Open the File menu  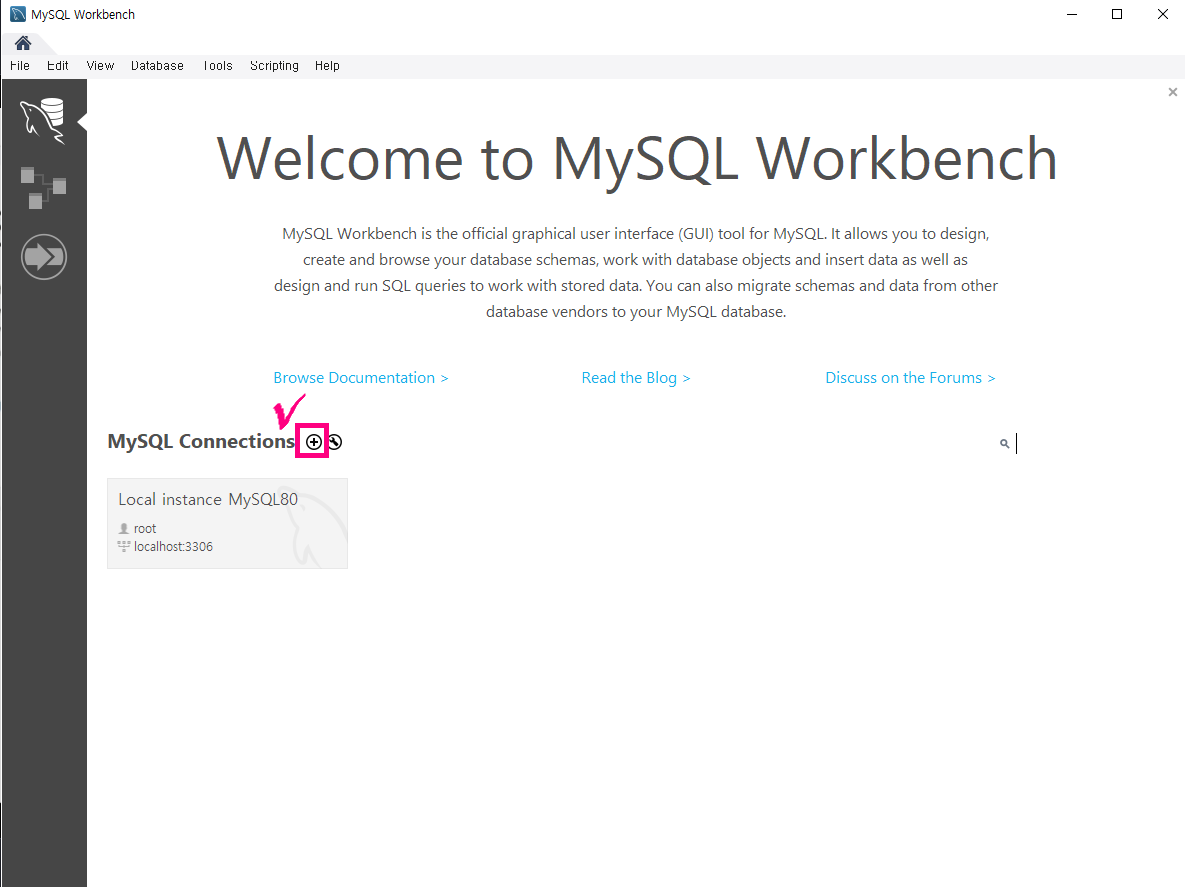coord(20,66)
